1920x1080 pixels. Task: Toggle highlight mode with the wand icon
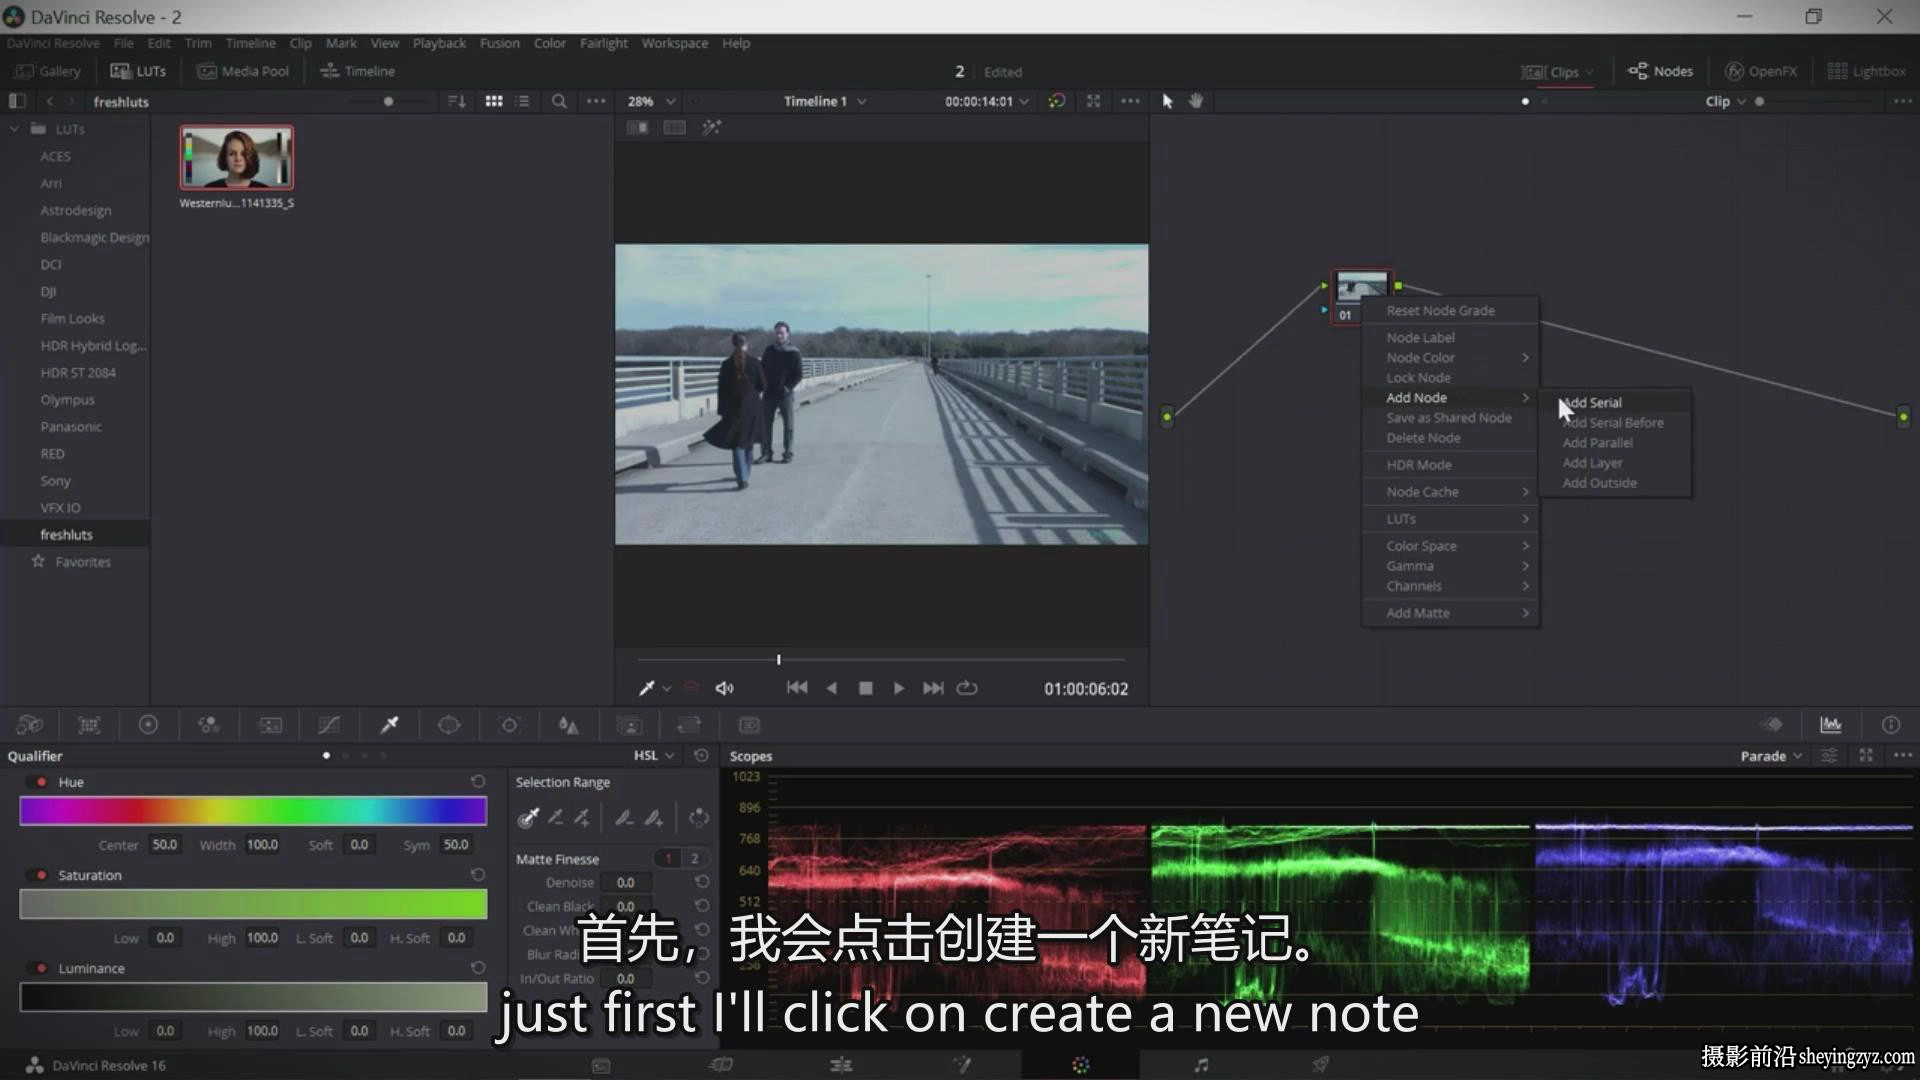pyautogui.click(x=711, y=128)
